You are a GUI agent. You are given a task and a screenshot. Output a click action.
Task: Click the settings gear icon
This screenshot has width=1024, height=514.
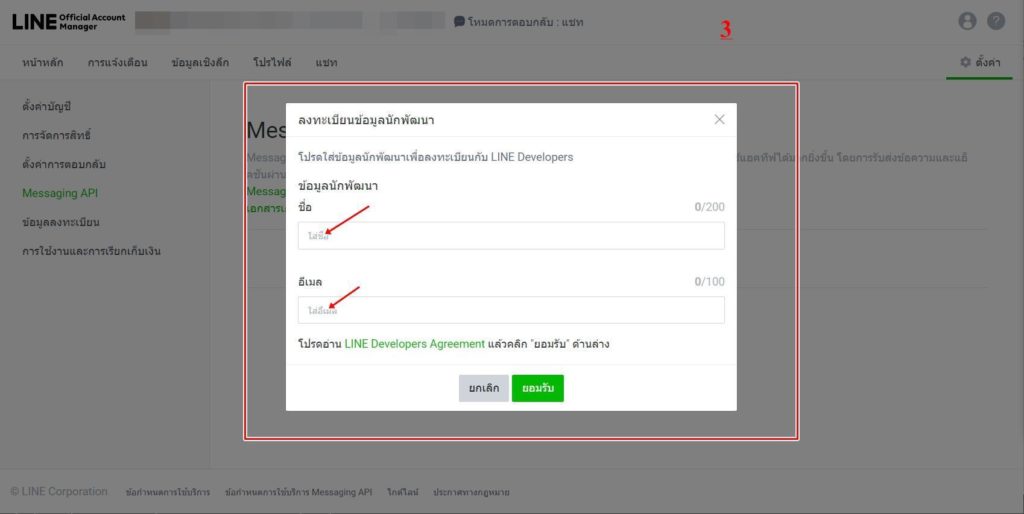[x=965, y=62]
